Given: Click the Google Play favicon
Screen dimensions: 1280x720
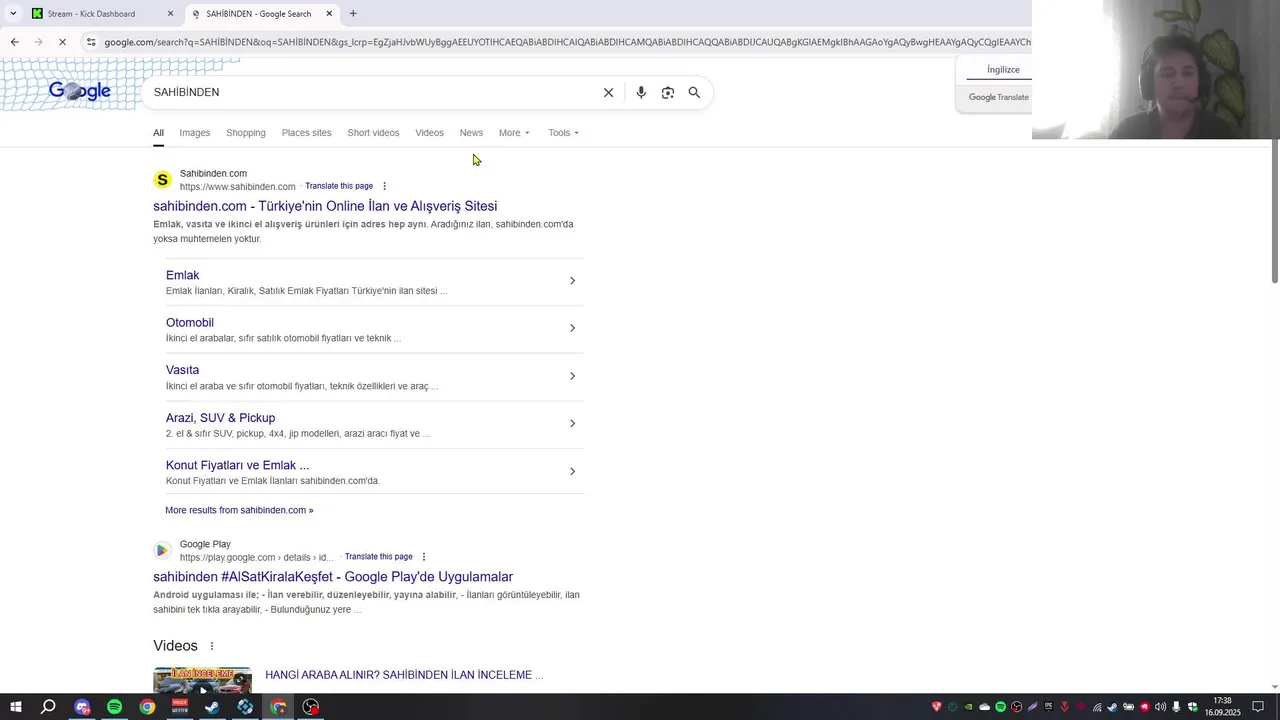Looking at the screenshot, I should pyautogui.click(x=162, y=551).
